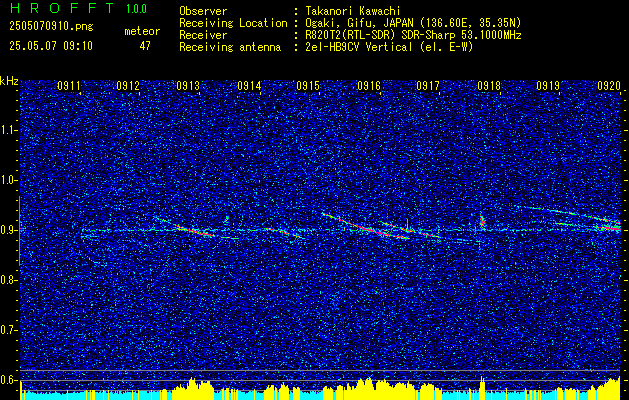Click the timestamp 25.05.07 09:10
The width and height of the screenshot is (629, 400).
[x=51, y=46]
